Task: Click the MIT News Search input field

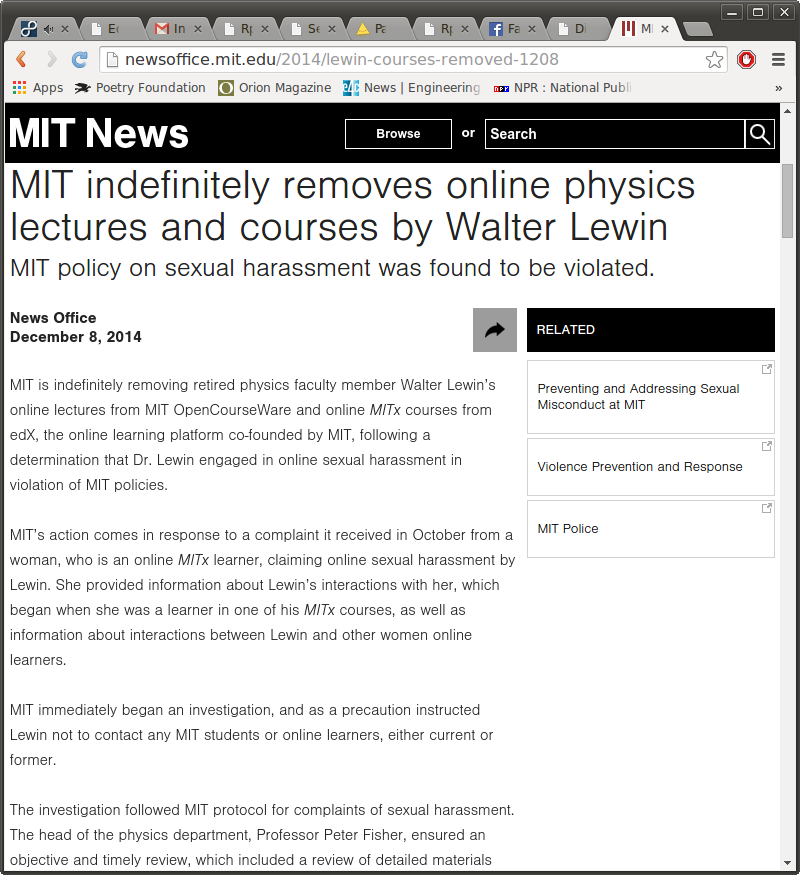Action: pos(615,134)
